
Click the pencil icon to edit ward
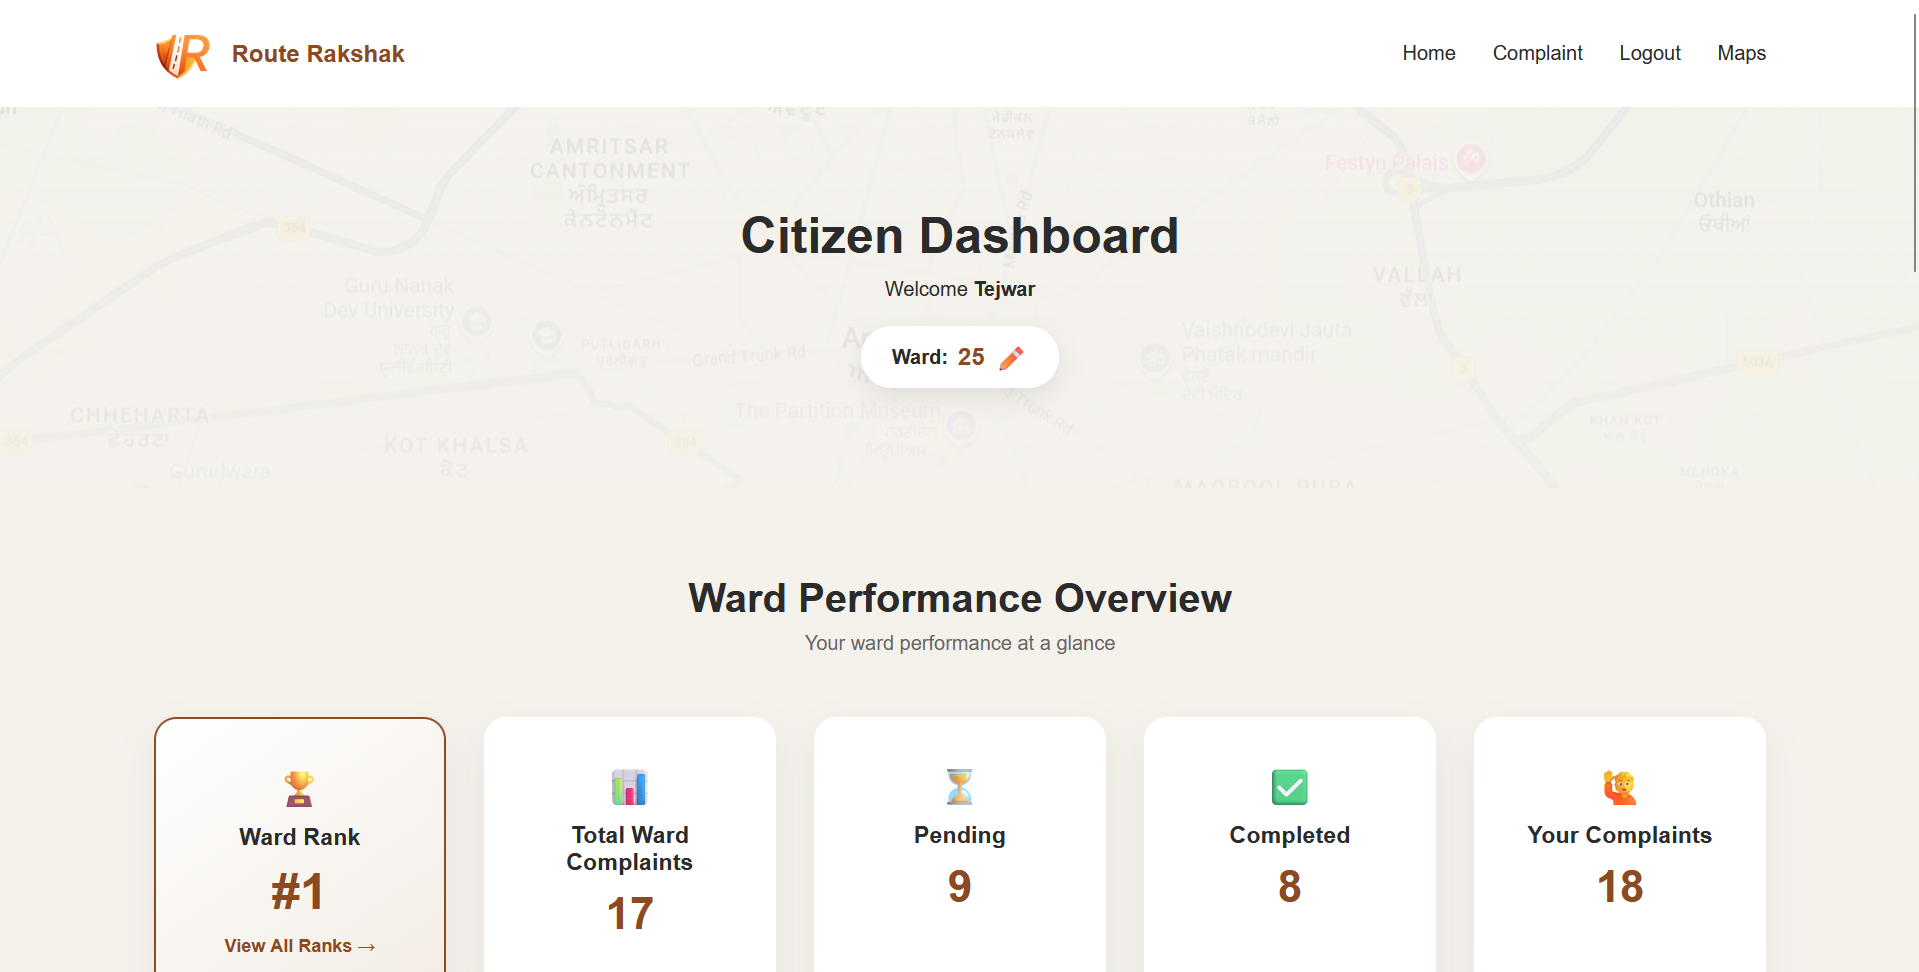pos(1011,358)
